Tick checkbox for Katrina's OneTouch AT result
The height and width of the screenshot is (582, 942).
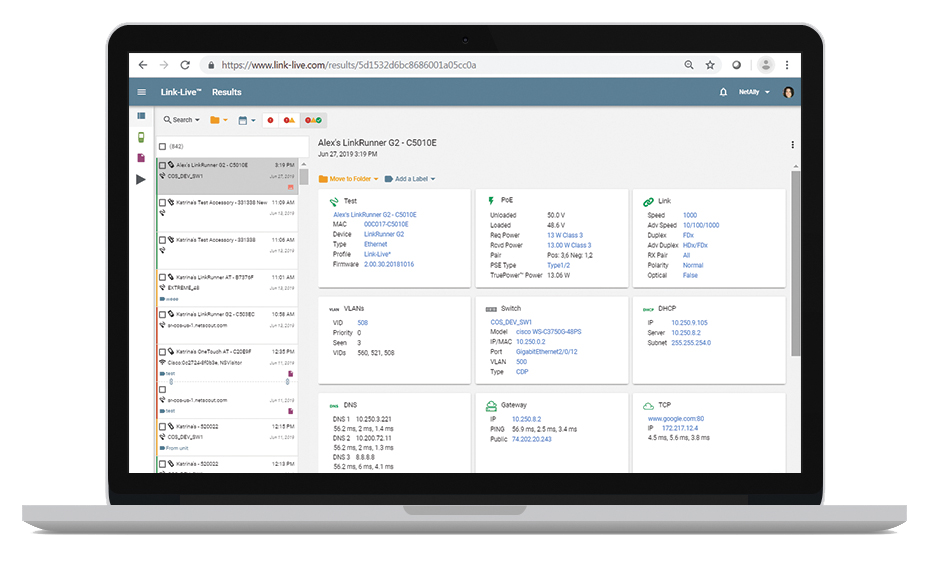[163, 352]
